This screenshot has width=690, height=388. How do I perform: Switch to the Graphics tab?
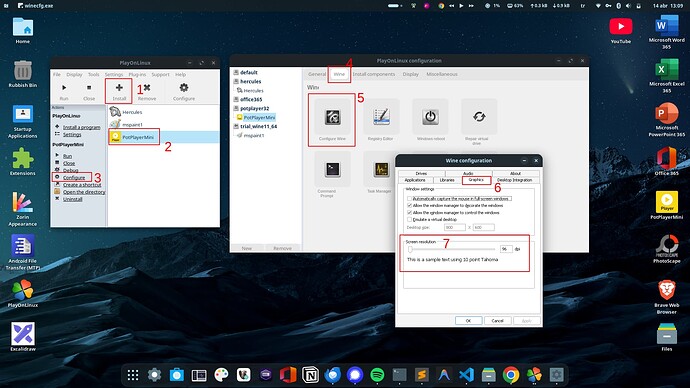pos(476,180)
